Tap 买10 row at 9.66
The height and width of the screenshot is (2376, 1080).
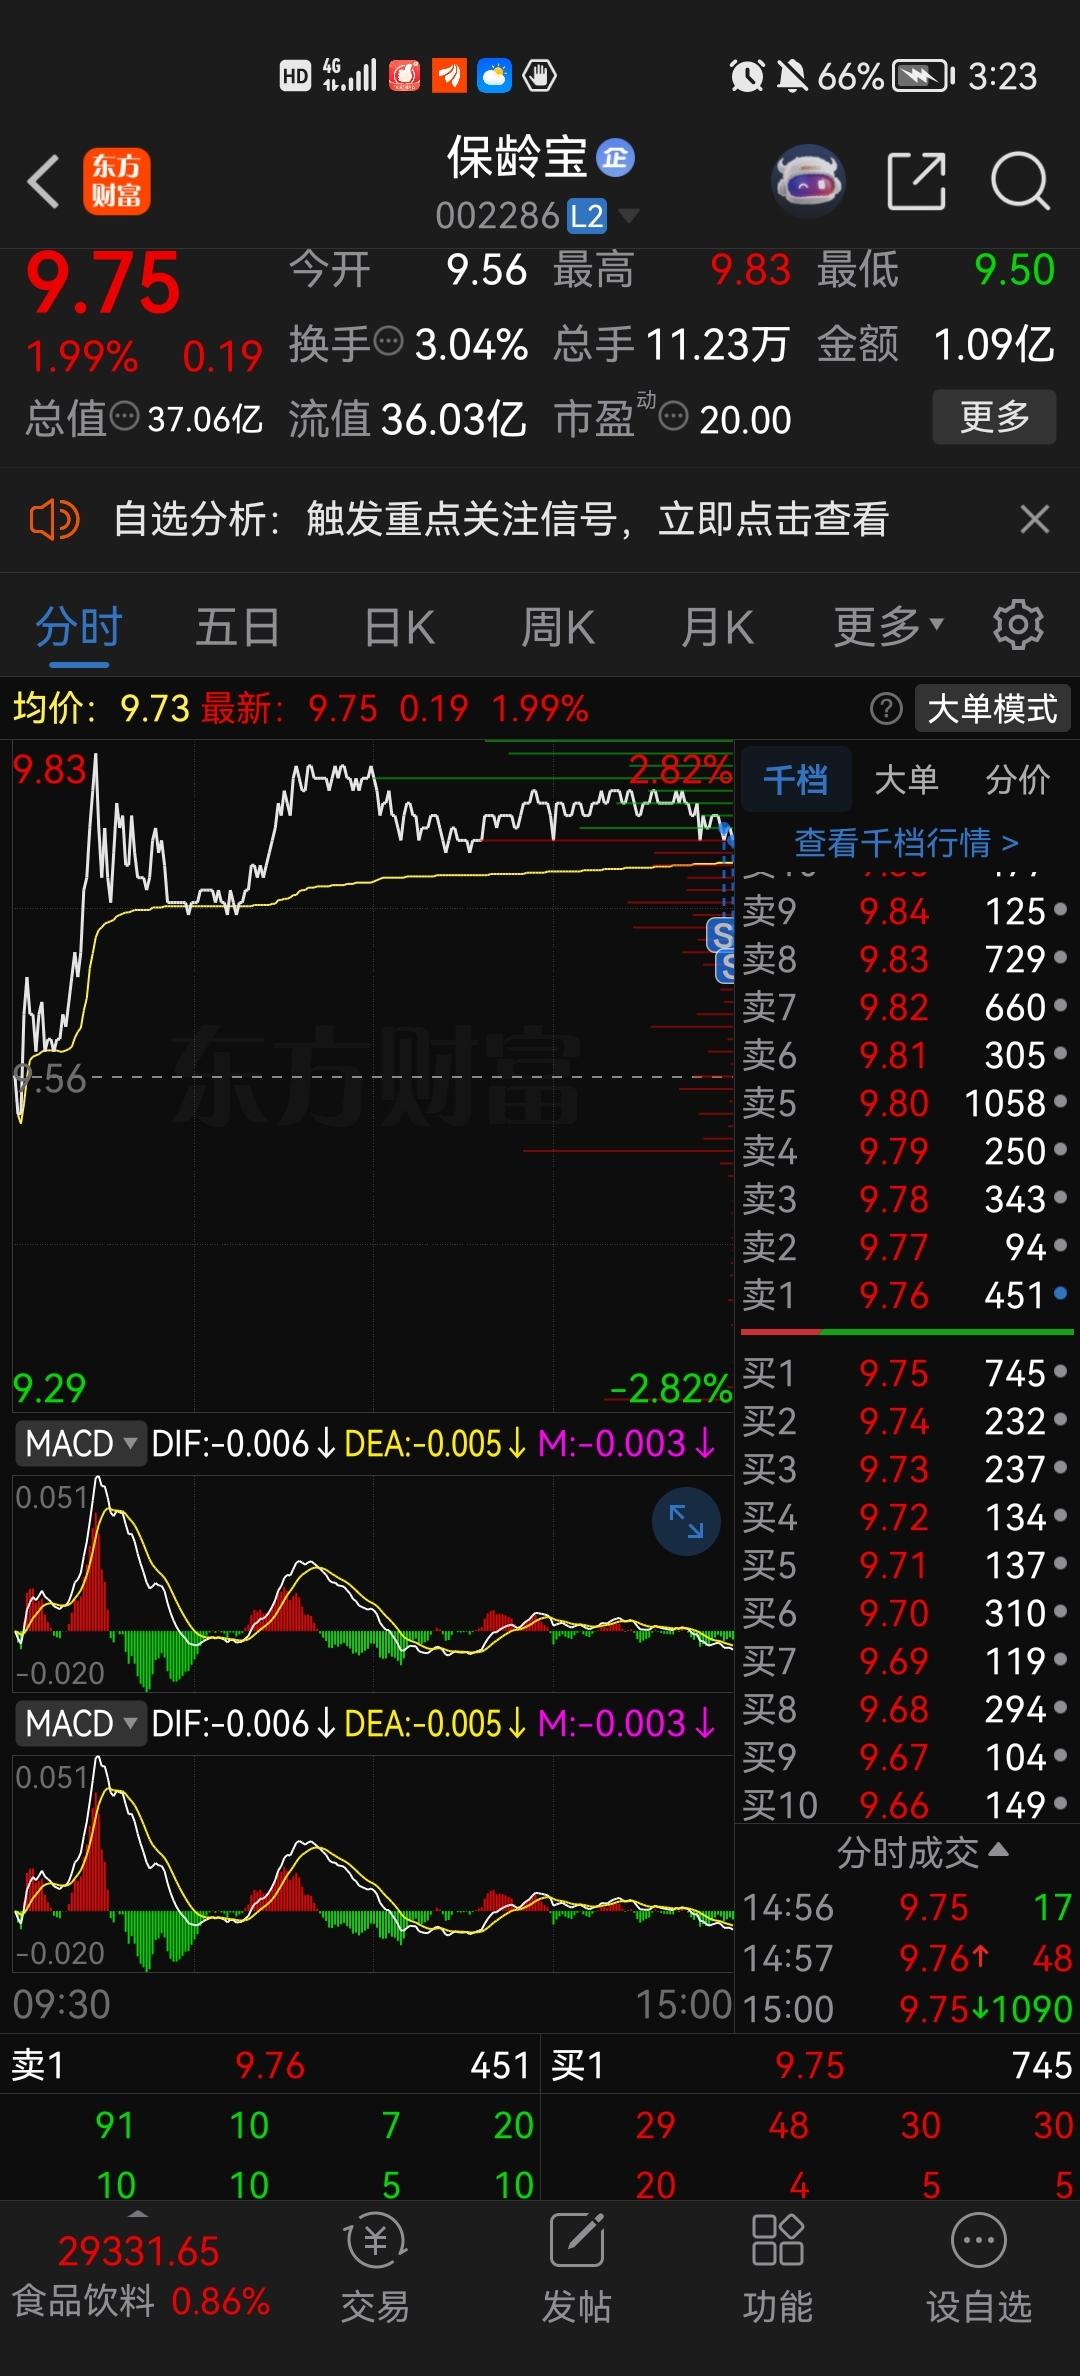point(905,1805)
